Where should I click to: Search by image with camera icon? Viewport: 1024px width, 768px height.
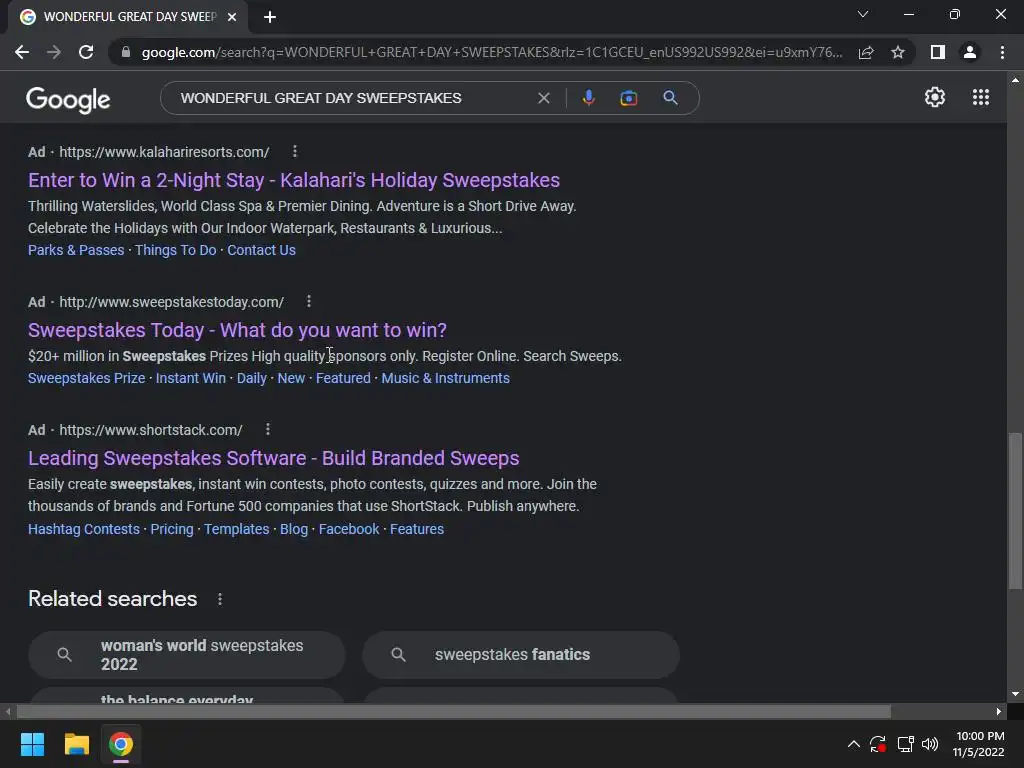pyautogui.click(x=628, y=98)
